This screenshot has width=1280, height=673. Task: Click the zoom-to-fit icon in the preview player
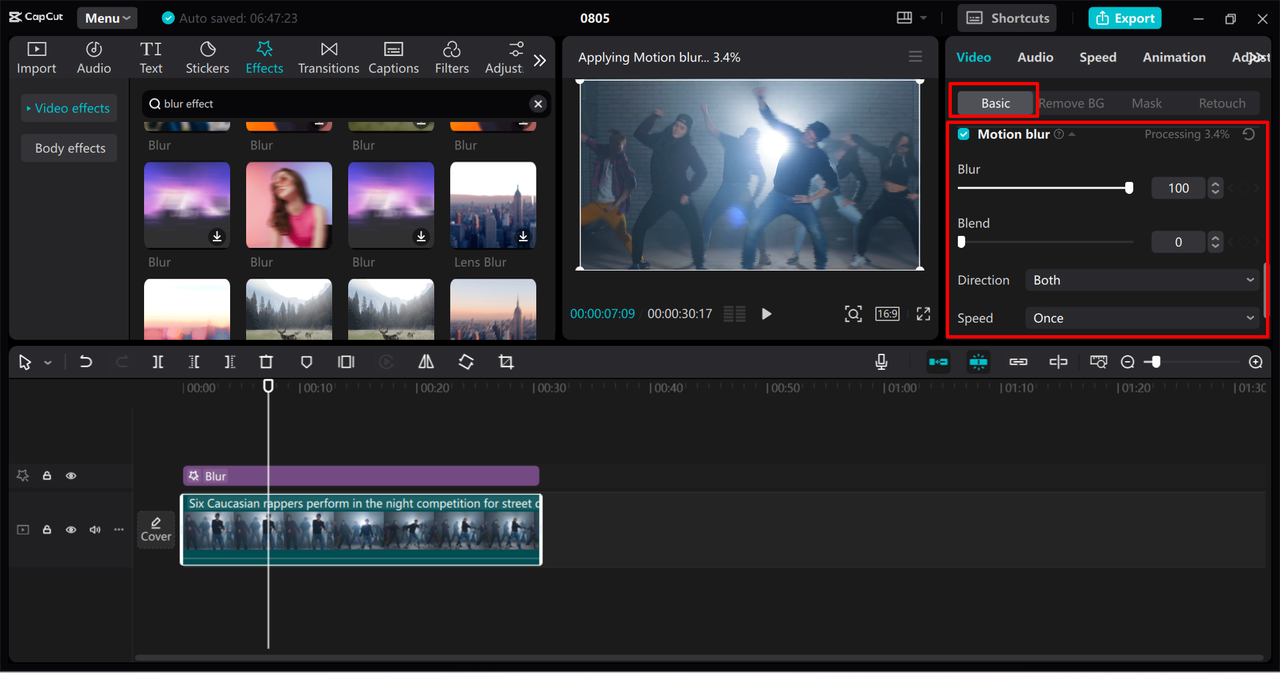pos(853,314)
